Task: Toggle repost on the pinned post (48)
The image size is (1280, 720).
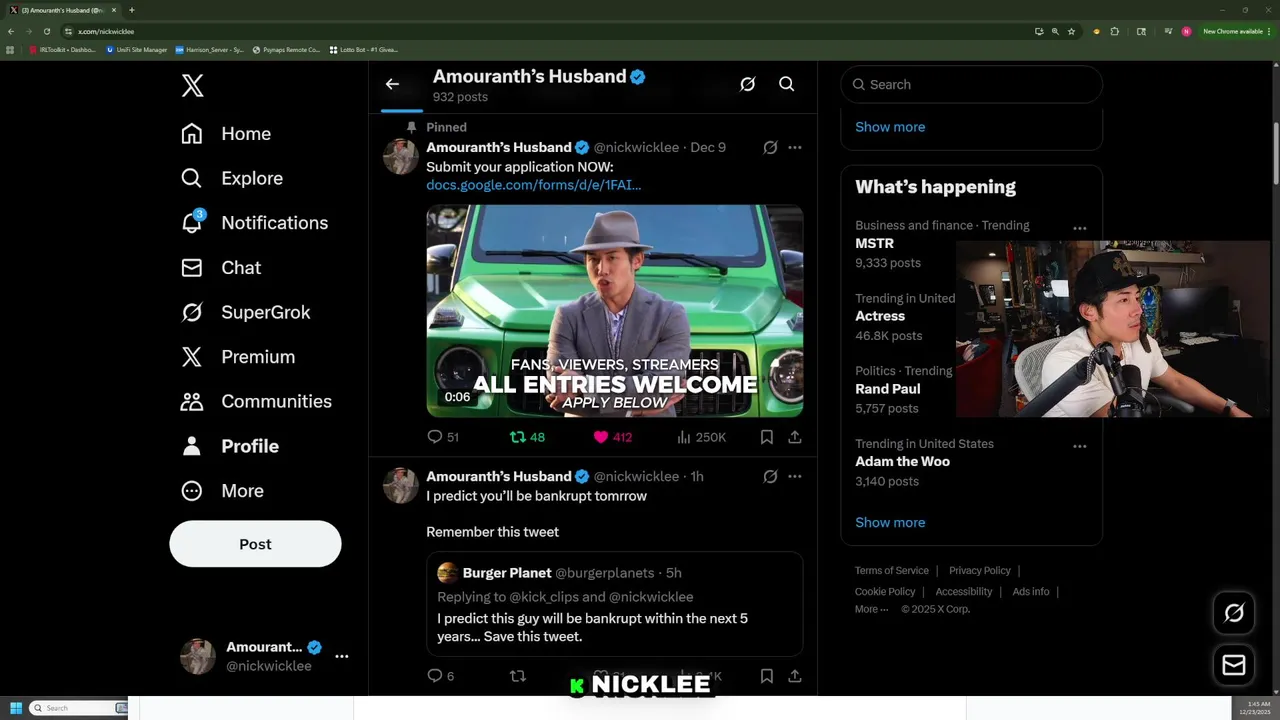Action: pyautogui.click(x=527, y=437)
